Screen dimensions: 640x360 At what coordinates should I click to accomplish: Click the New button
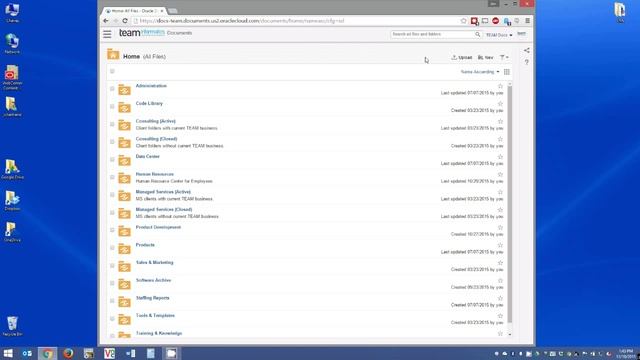485,58
